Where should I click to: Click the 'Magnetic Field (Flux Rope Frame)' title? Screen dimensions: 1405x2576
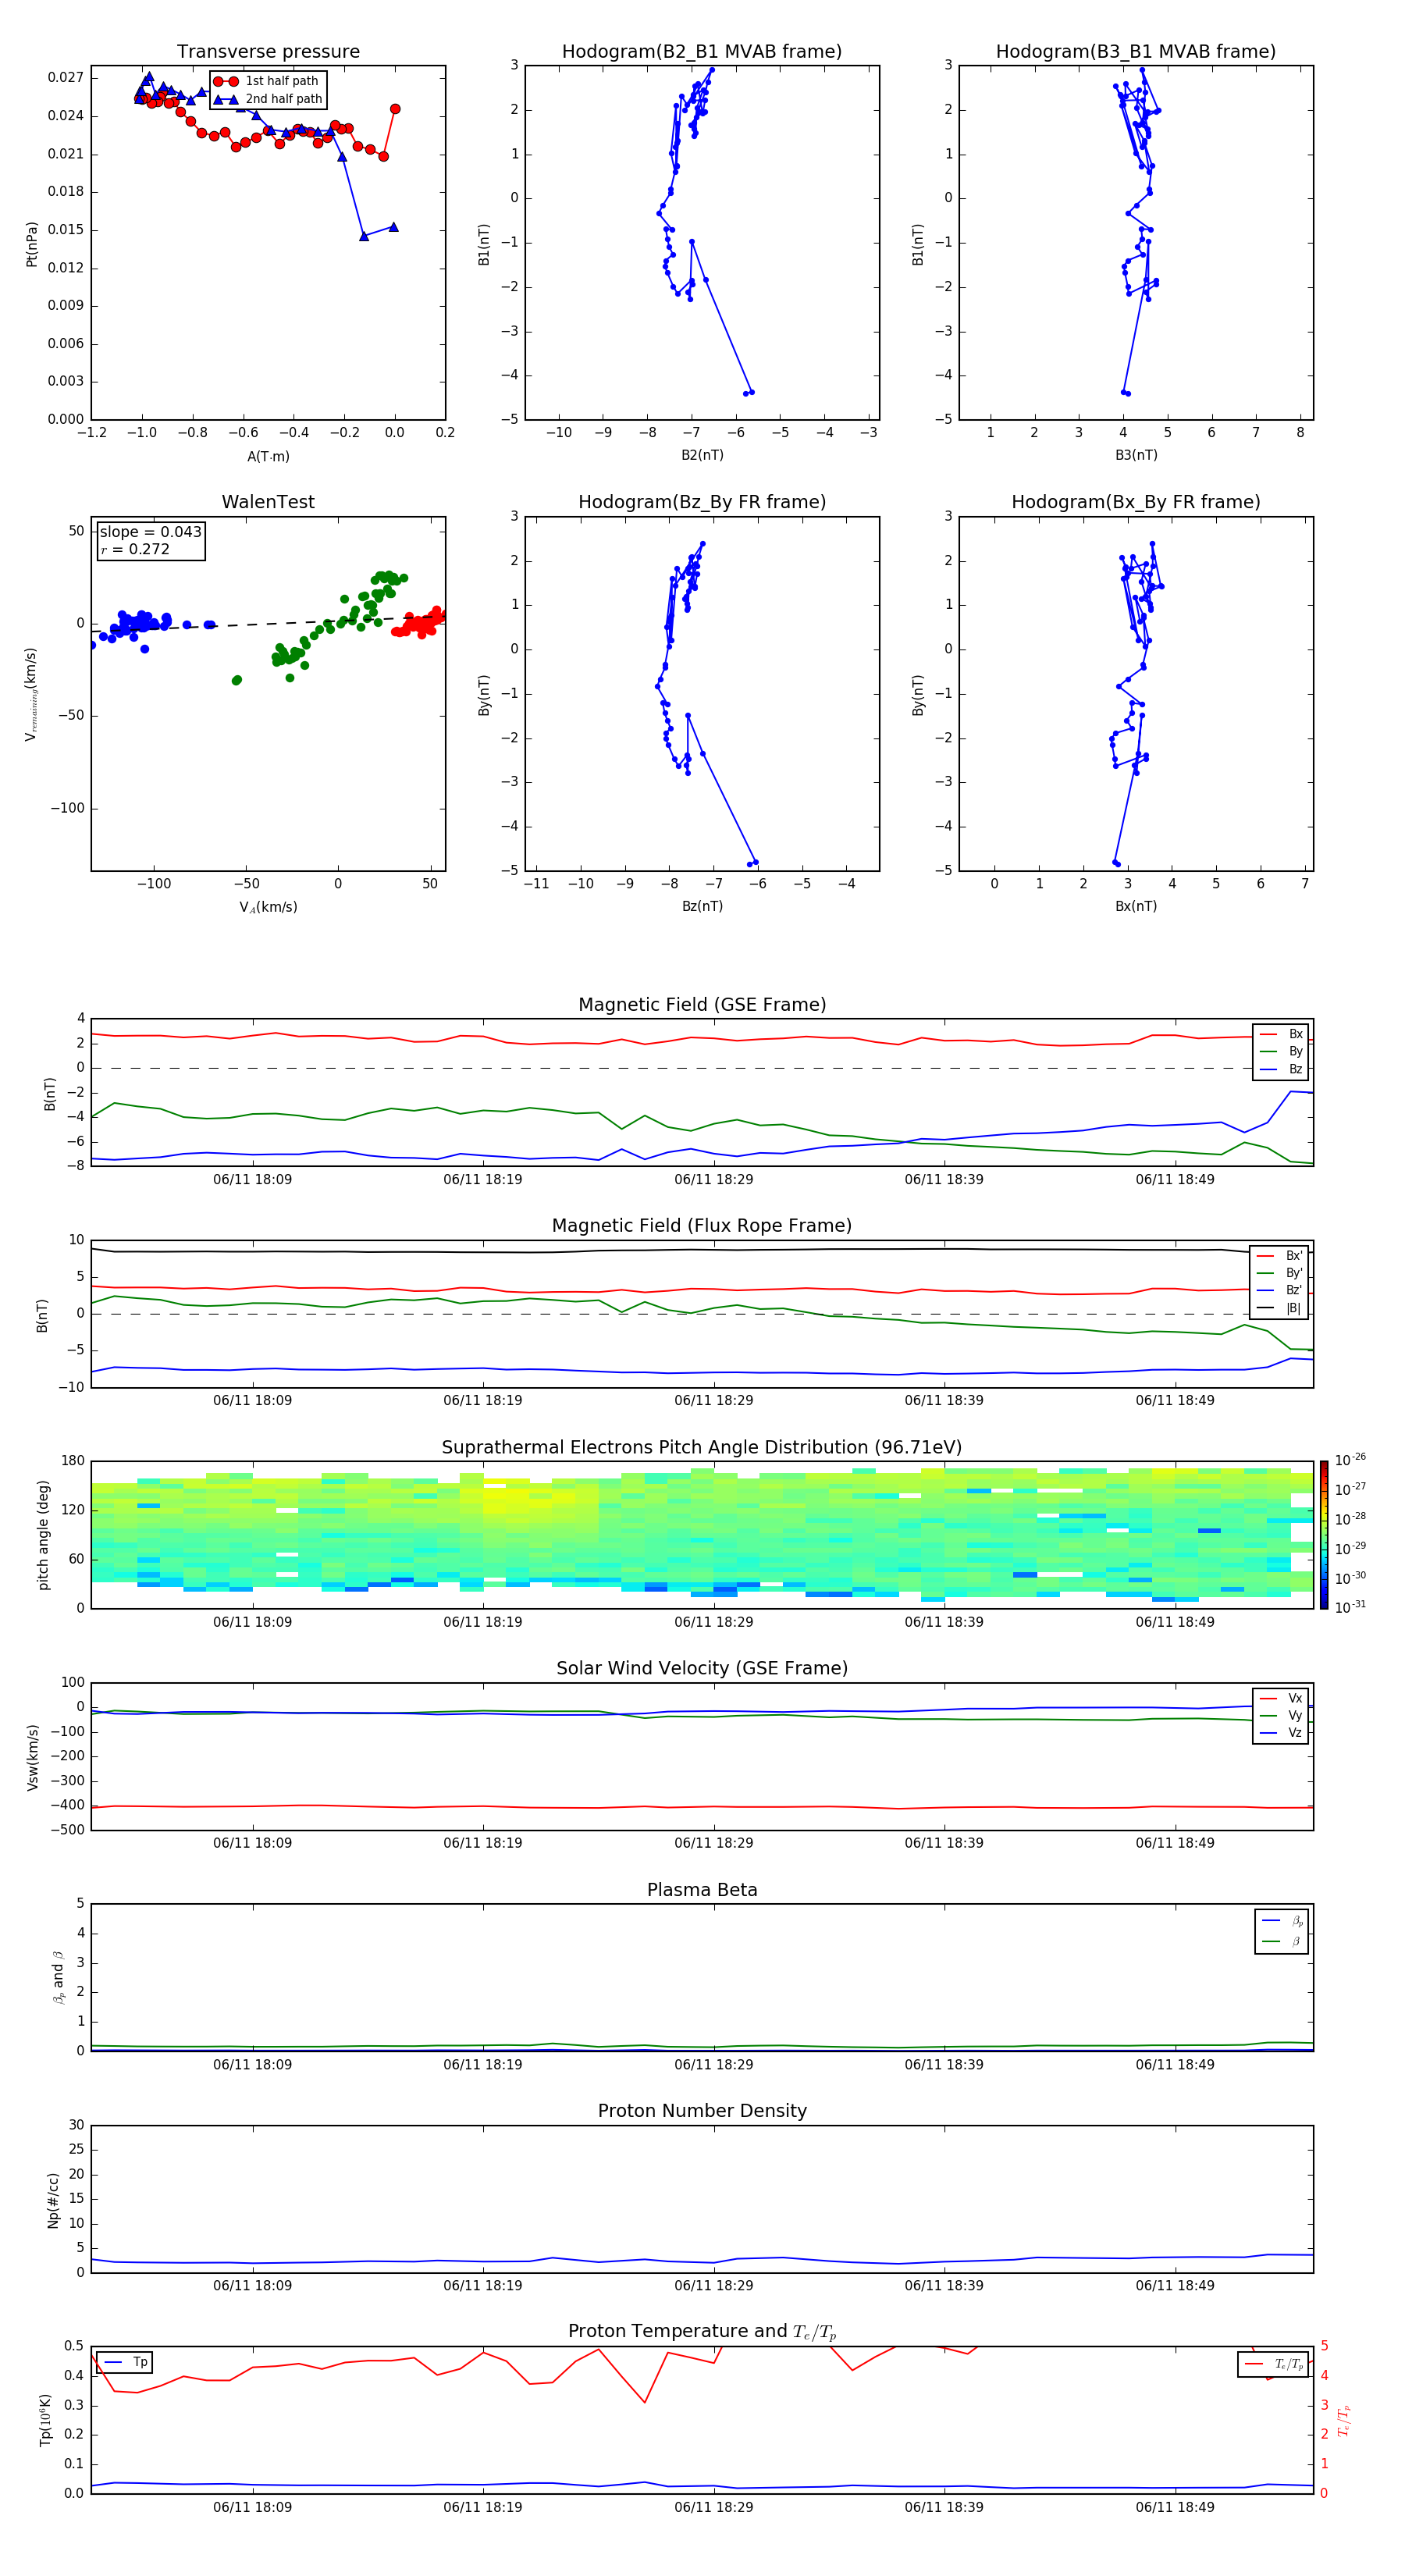(x=702, y=1226)
